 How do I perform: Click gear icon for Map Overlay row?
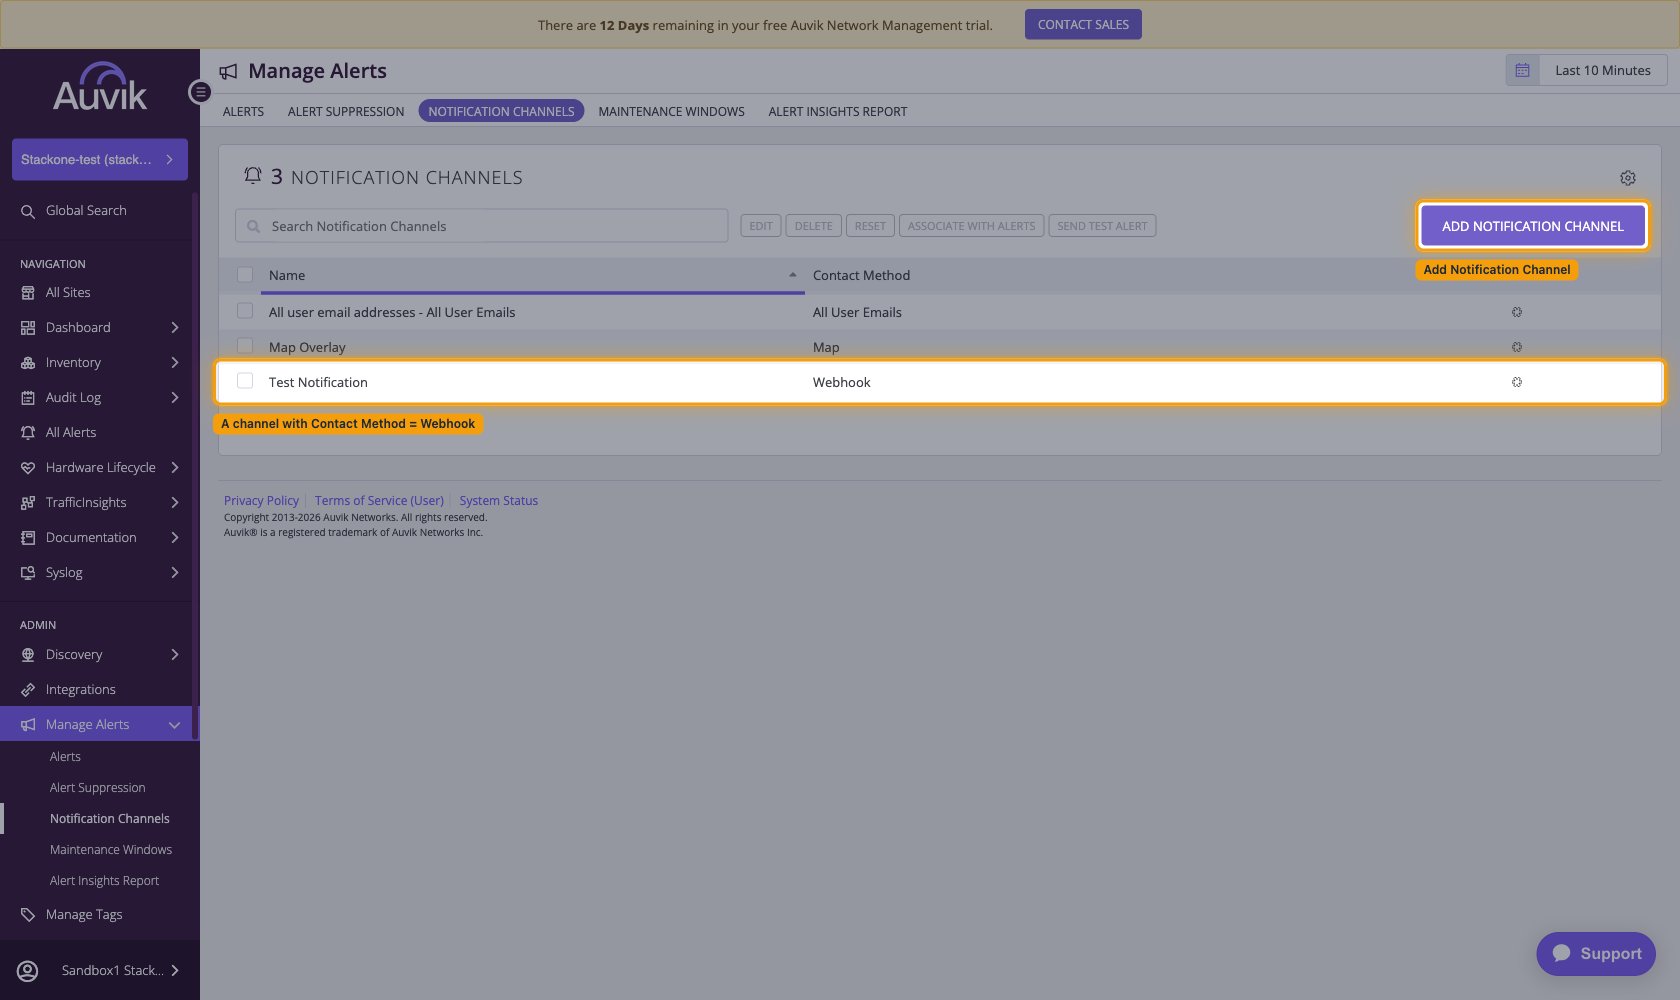click(1517, 347)
